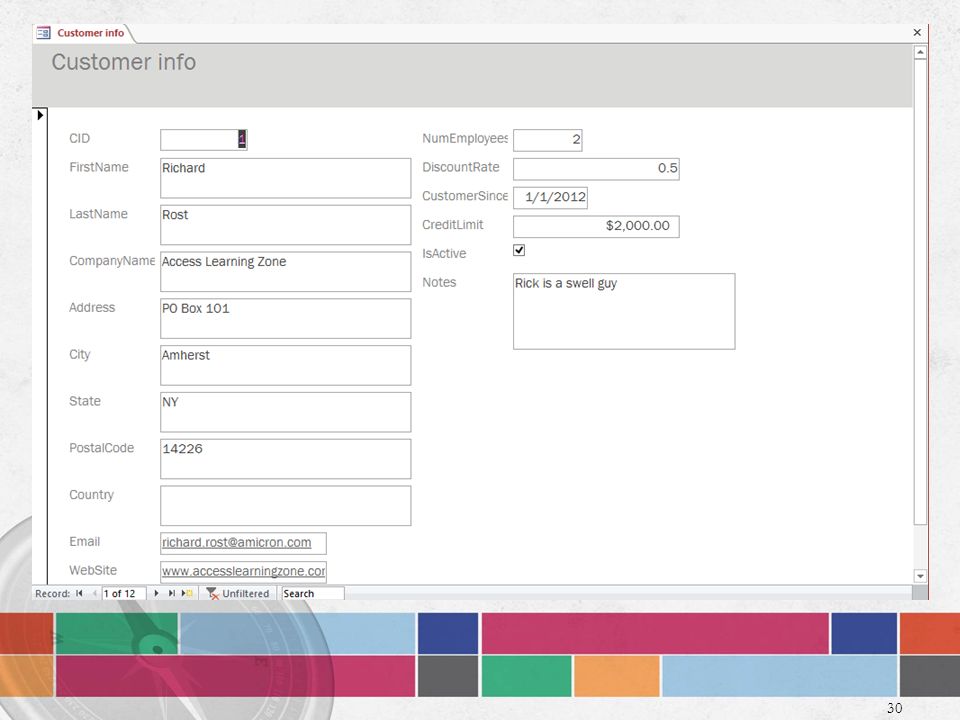Click the CID label

(80, 138)
